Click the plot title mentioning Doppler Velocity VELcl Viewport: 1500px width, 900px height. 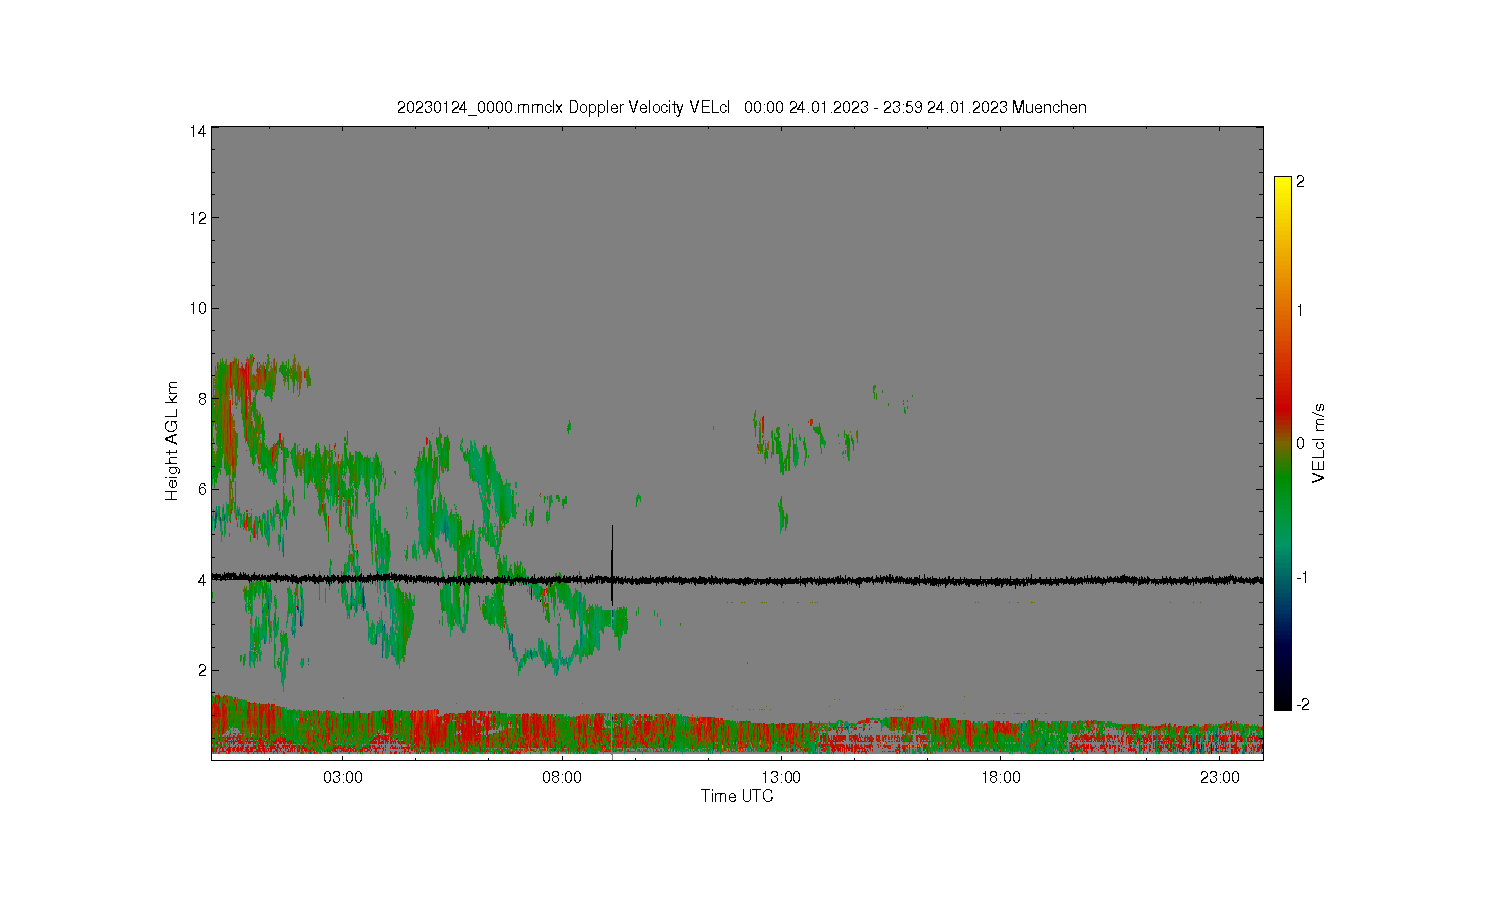[741, 107]
